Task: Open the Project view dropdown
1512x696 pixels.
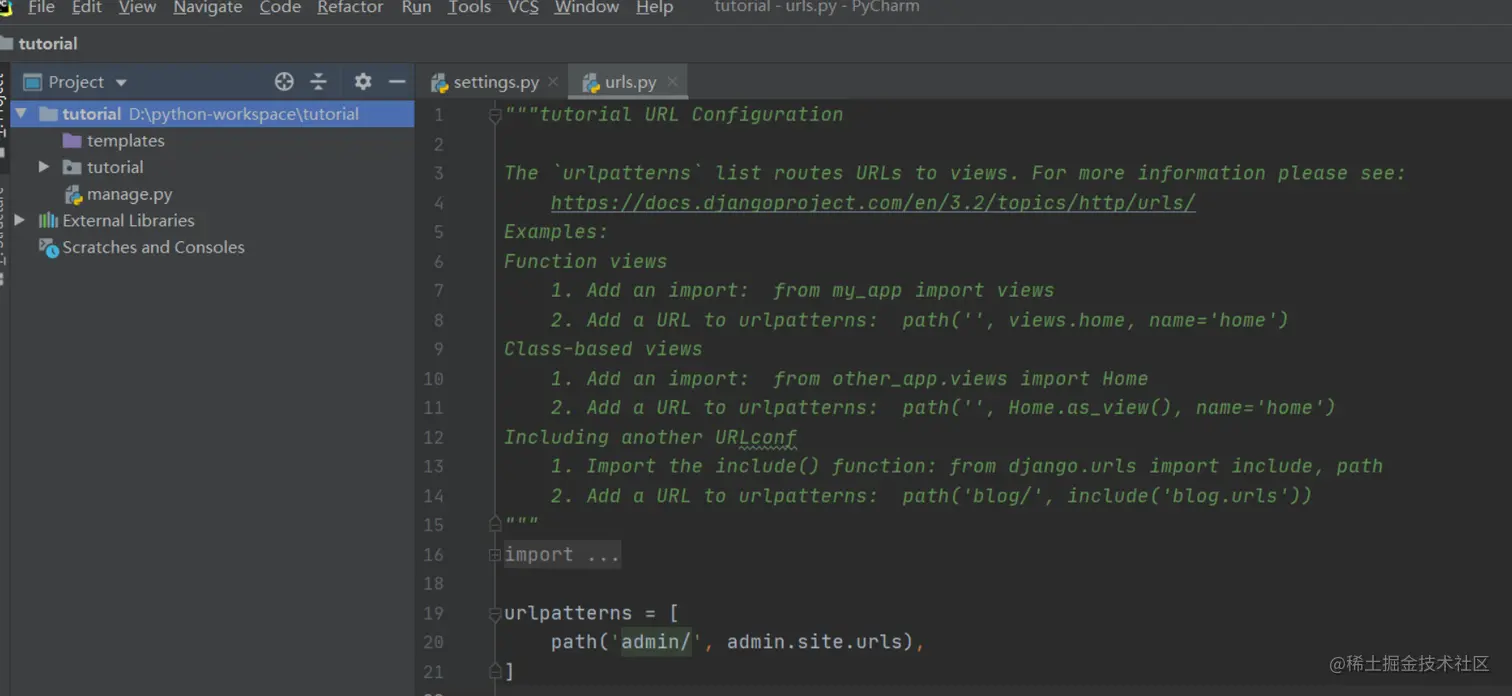Action: point(121,83)
